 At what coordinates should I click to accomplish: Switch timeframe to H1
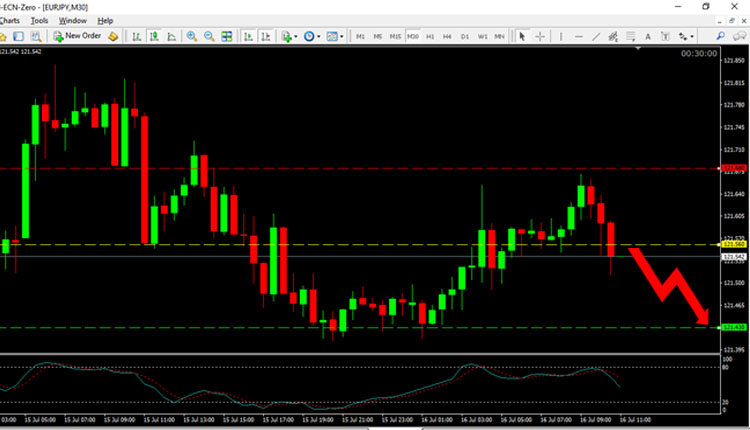[430, 36]
